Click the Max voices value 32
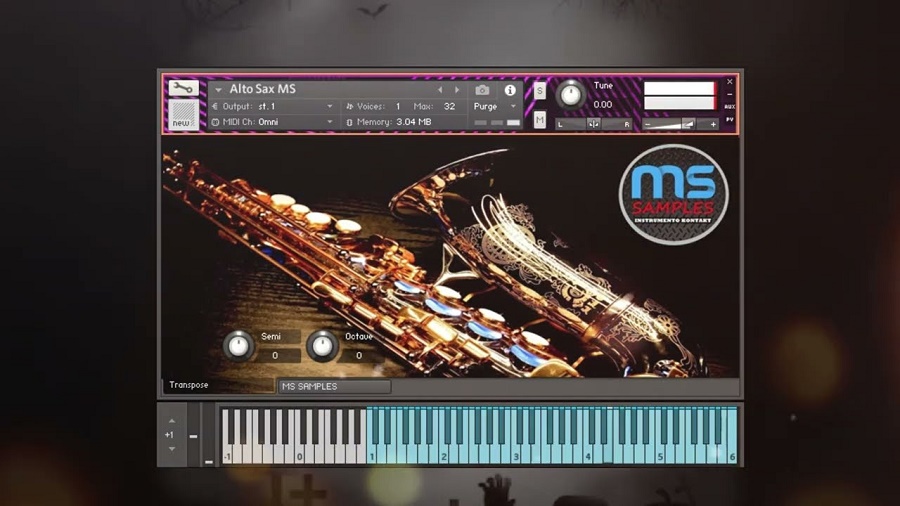 pyautogui.click(x=449, y=106)
